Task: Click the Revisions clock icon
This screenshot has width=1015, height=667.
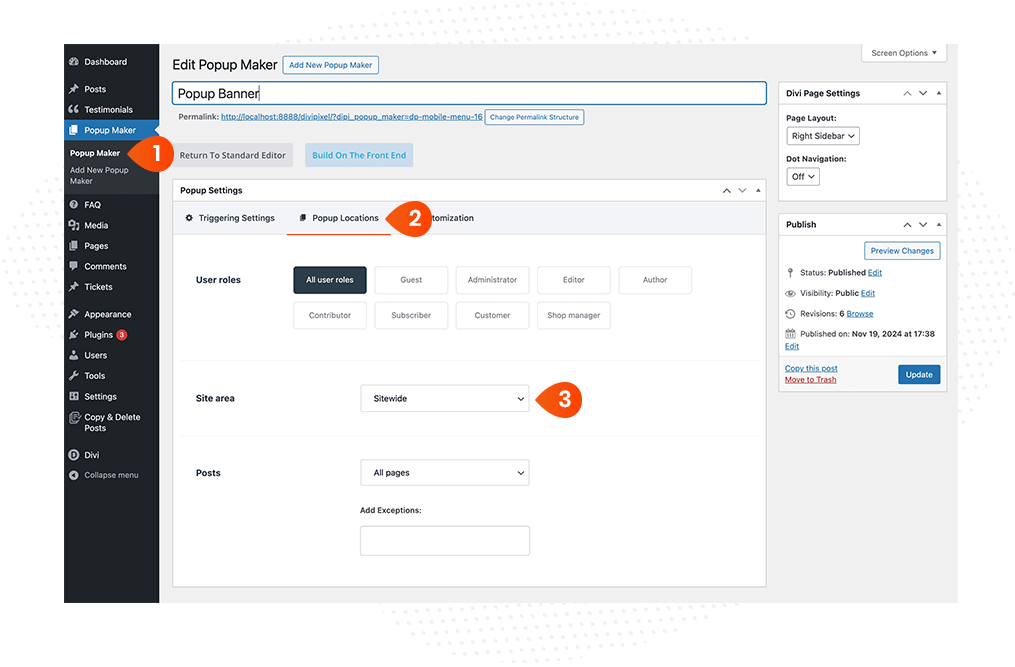Action: tap(790, 314)
